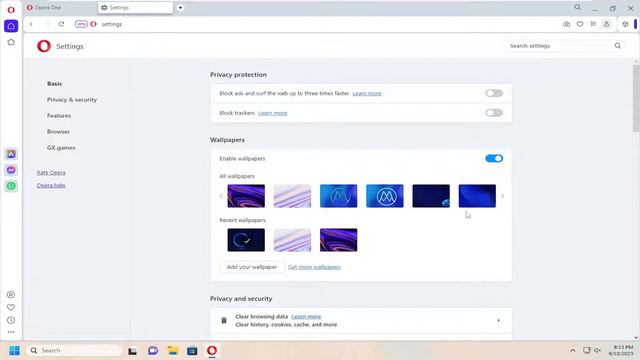Open Get more wallpapers link
The height and width of the screenshot is (360, 640).
tap(314, 267)
